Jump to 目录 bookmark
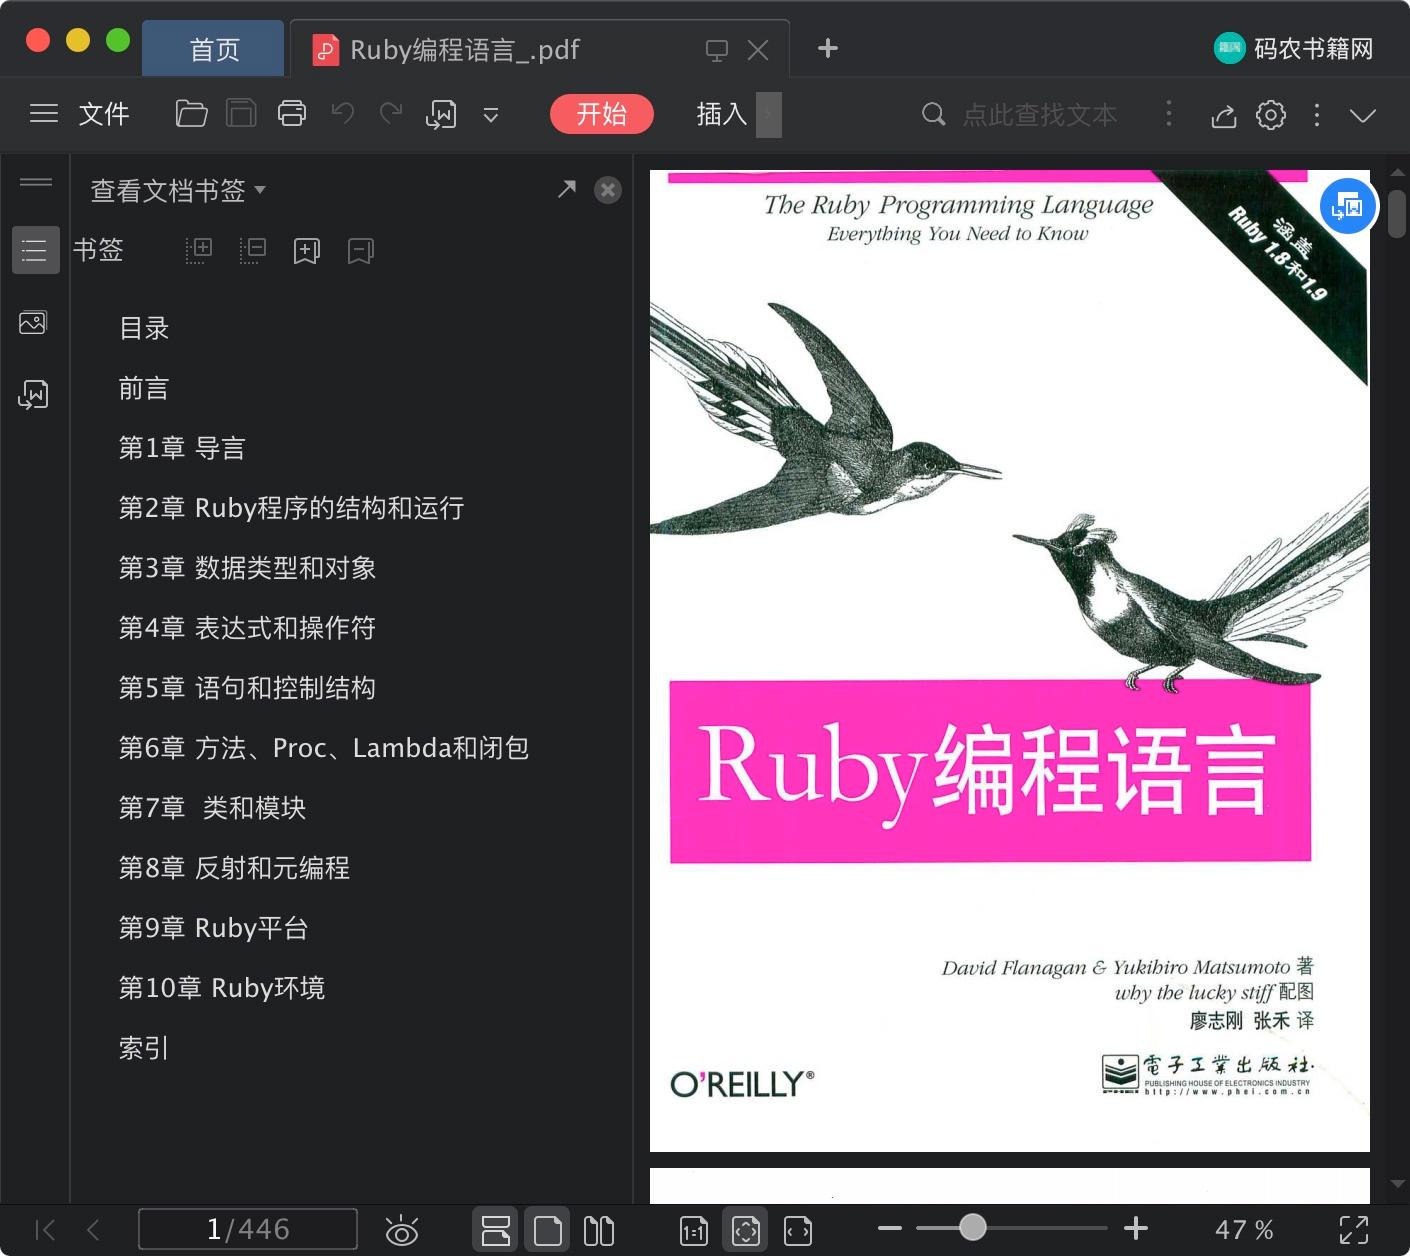The width and height of the screenshot is (1410, 1256). pos(144,328)
